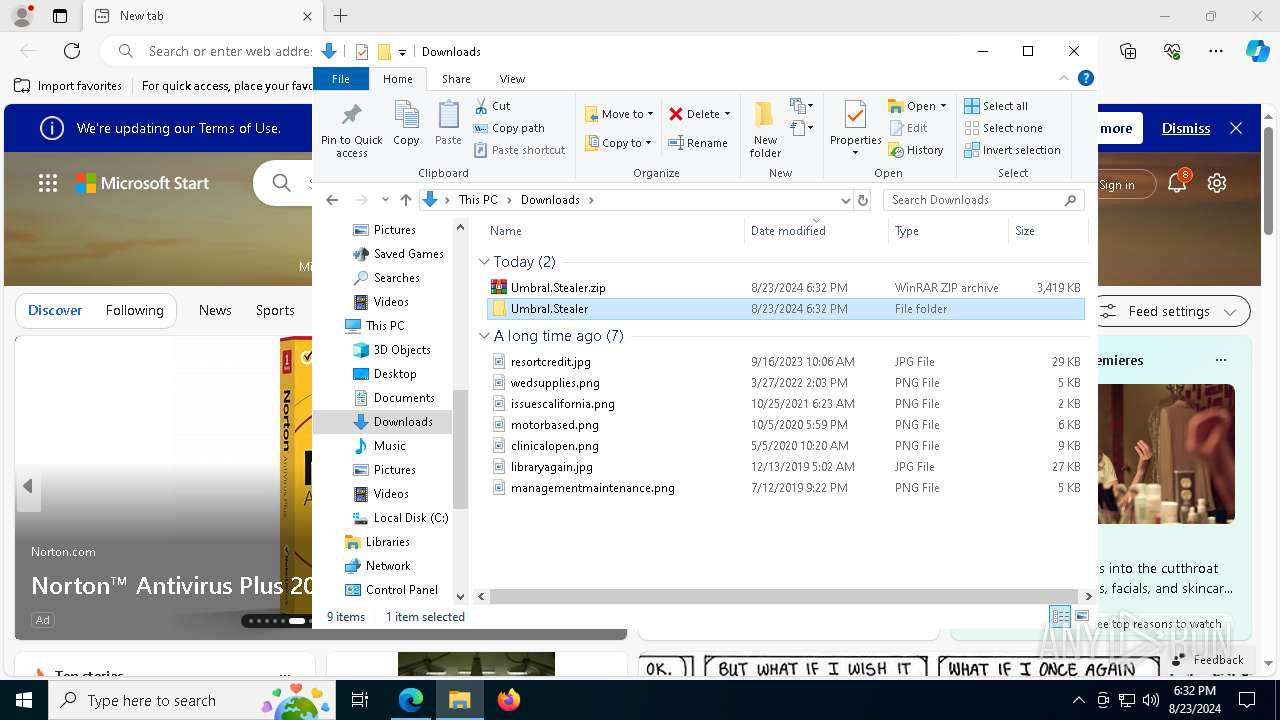Switch to details view layout
Image resolution: width=1280 pixels, height=720 pixels.
point(1060,617)
